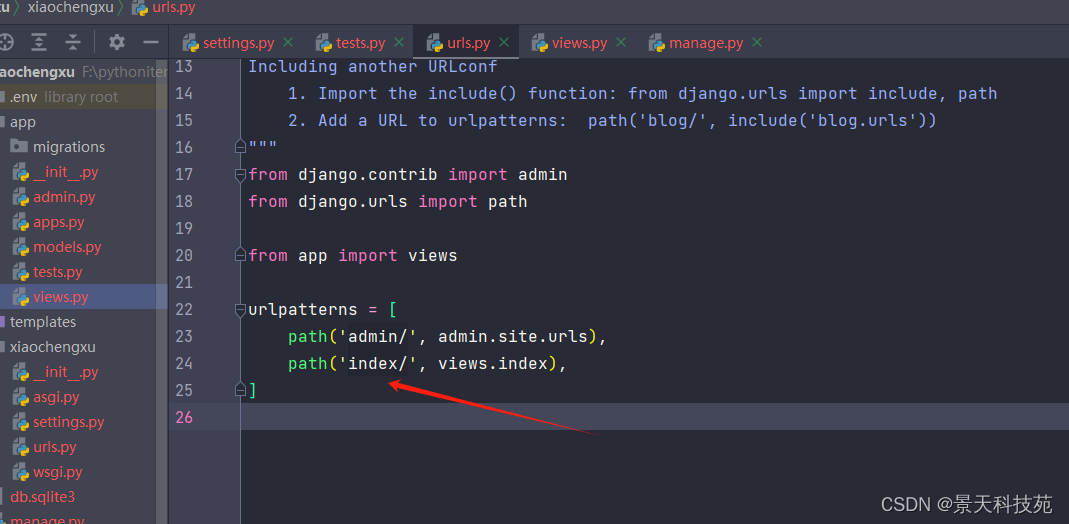Select the templates folder
Screen dimensions: 1069x524
43,322
